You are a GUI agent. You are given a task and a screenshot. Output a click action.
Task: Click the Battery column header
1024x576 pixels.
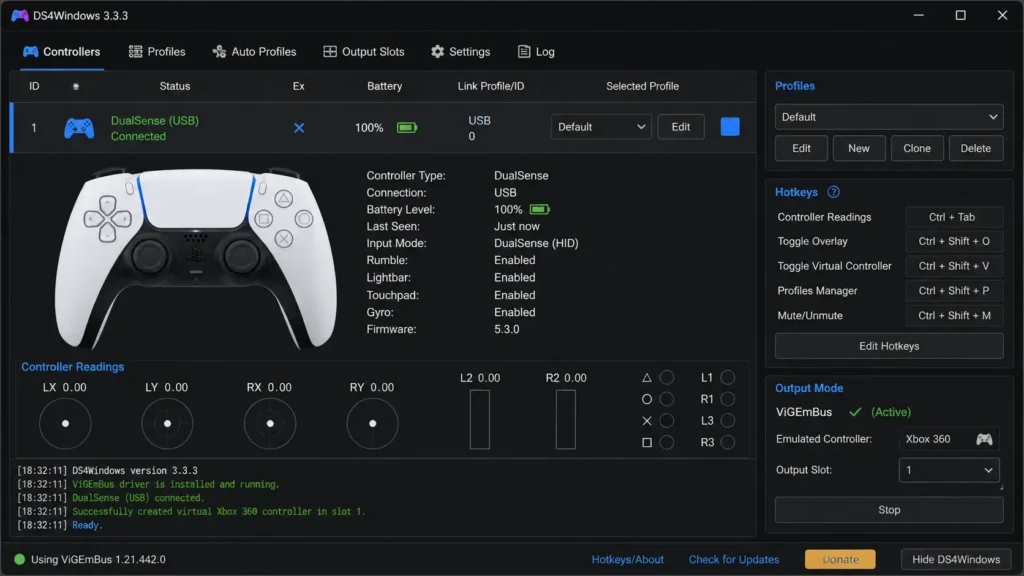pyautogui.click(x=384, y=86)
